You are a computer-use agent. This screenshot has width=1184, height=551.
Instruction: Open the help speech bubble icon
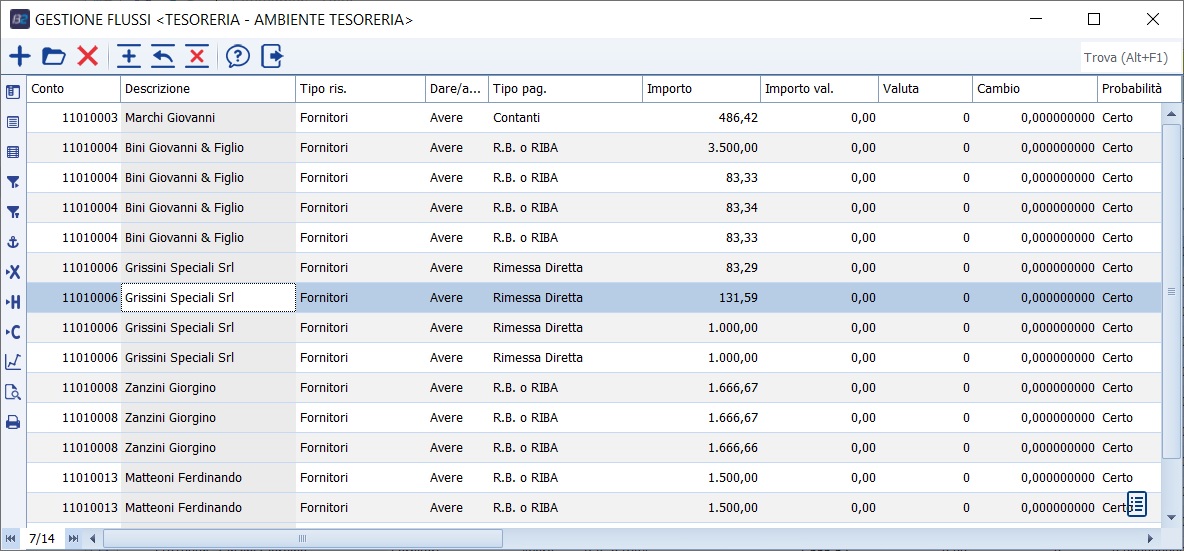click(x=237, y=57)
